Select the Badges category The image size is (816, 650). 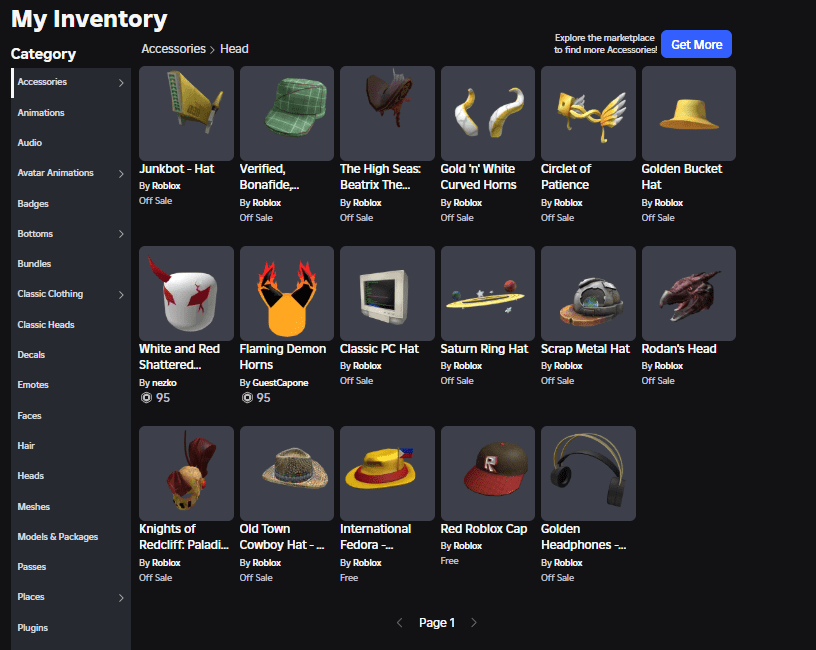(71, 204)
